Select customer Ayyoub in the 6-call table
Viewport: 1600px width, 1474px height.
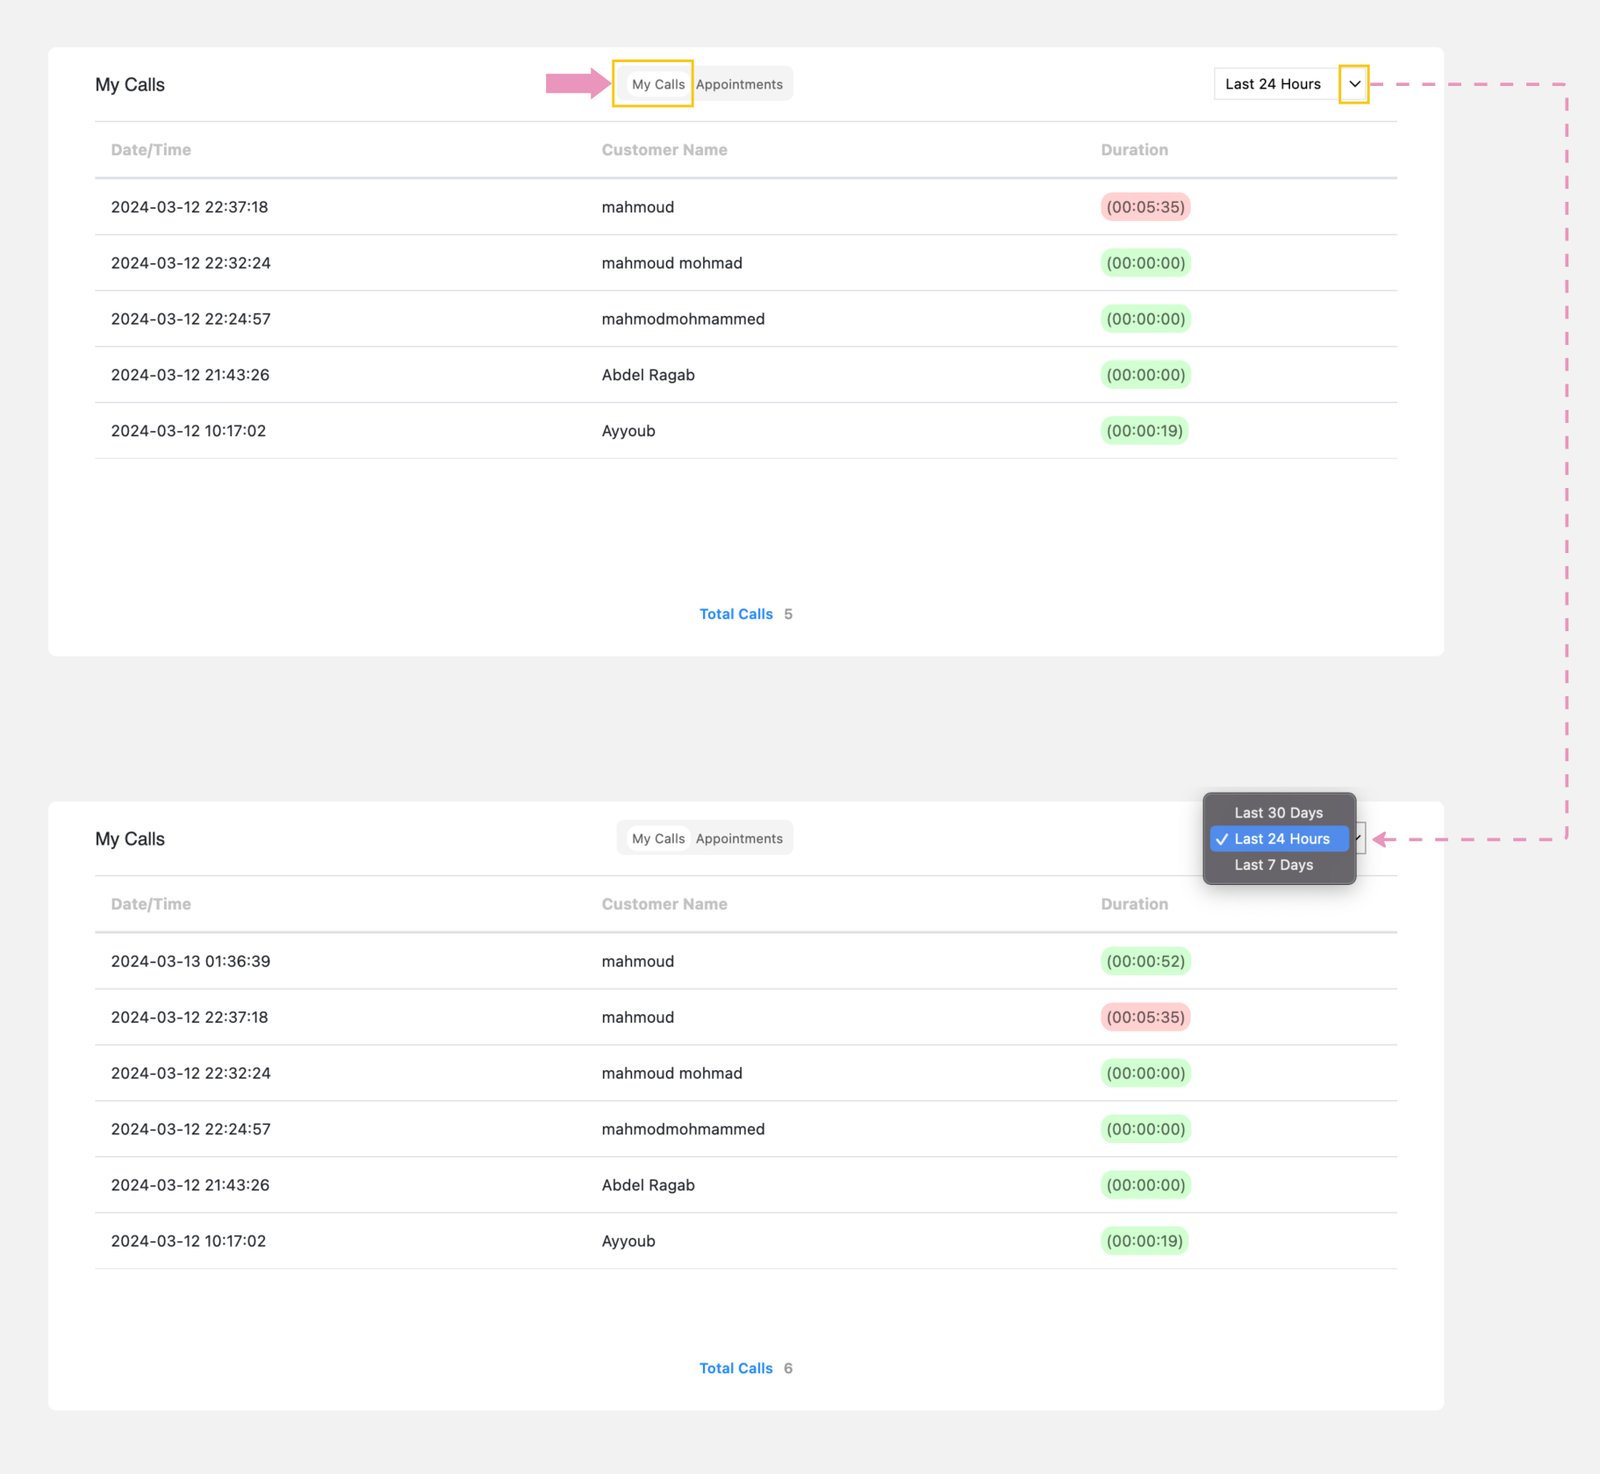pos(628,1241)
